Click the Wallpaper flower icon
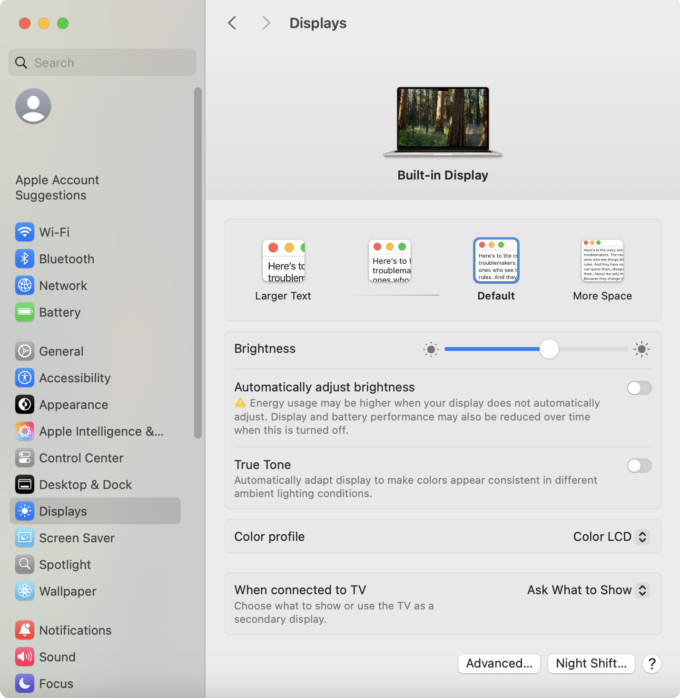The image size is (680, 698). tap(24, 591)
